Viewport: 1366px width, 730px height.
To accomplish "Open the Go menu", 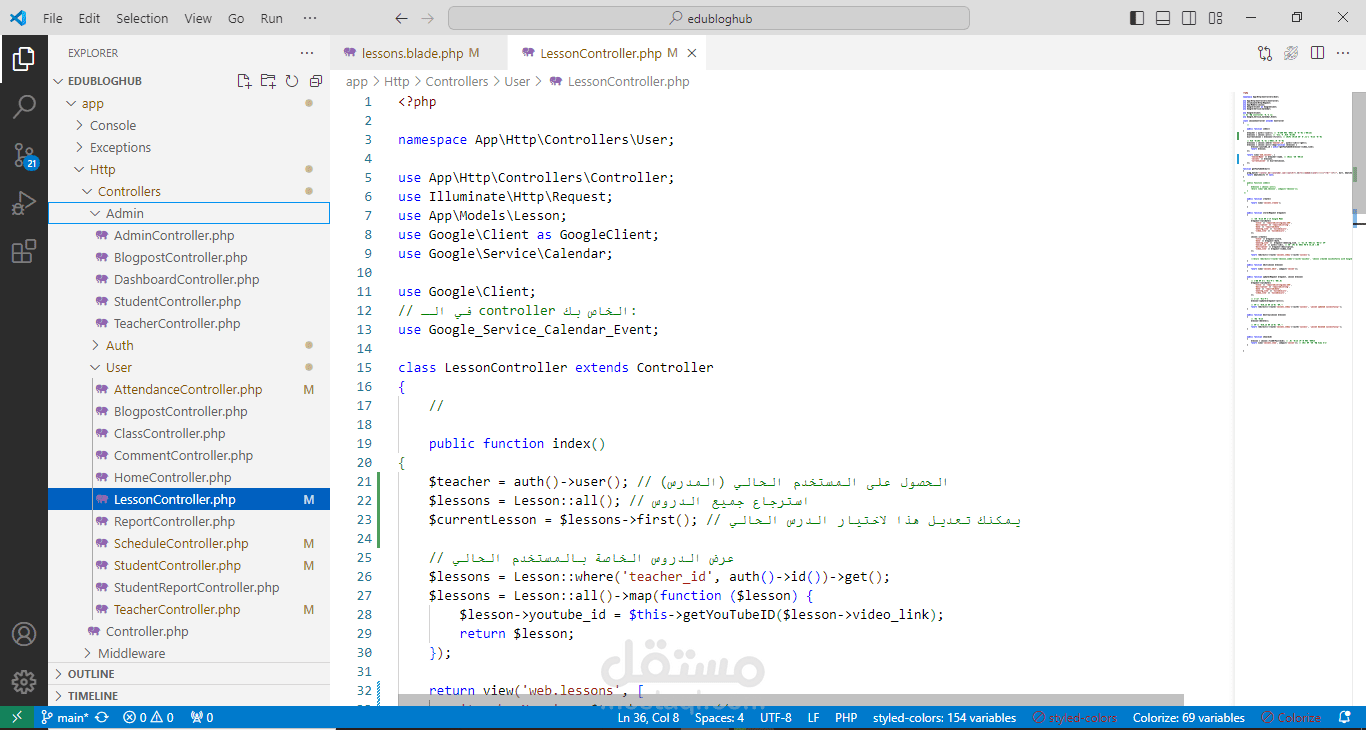I will tap(236, 18).
